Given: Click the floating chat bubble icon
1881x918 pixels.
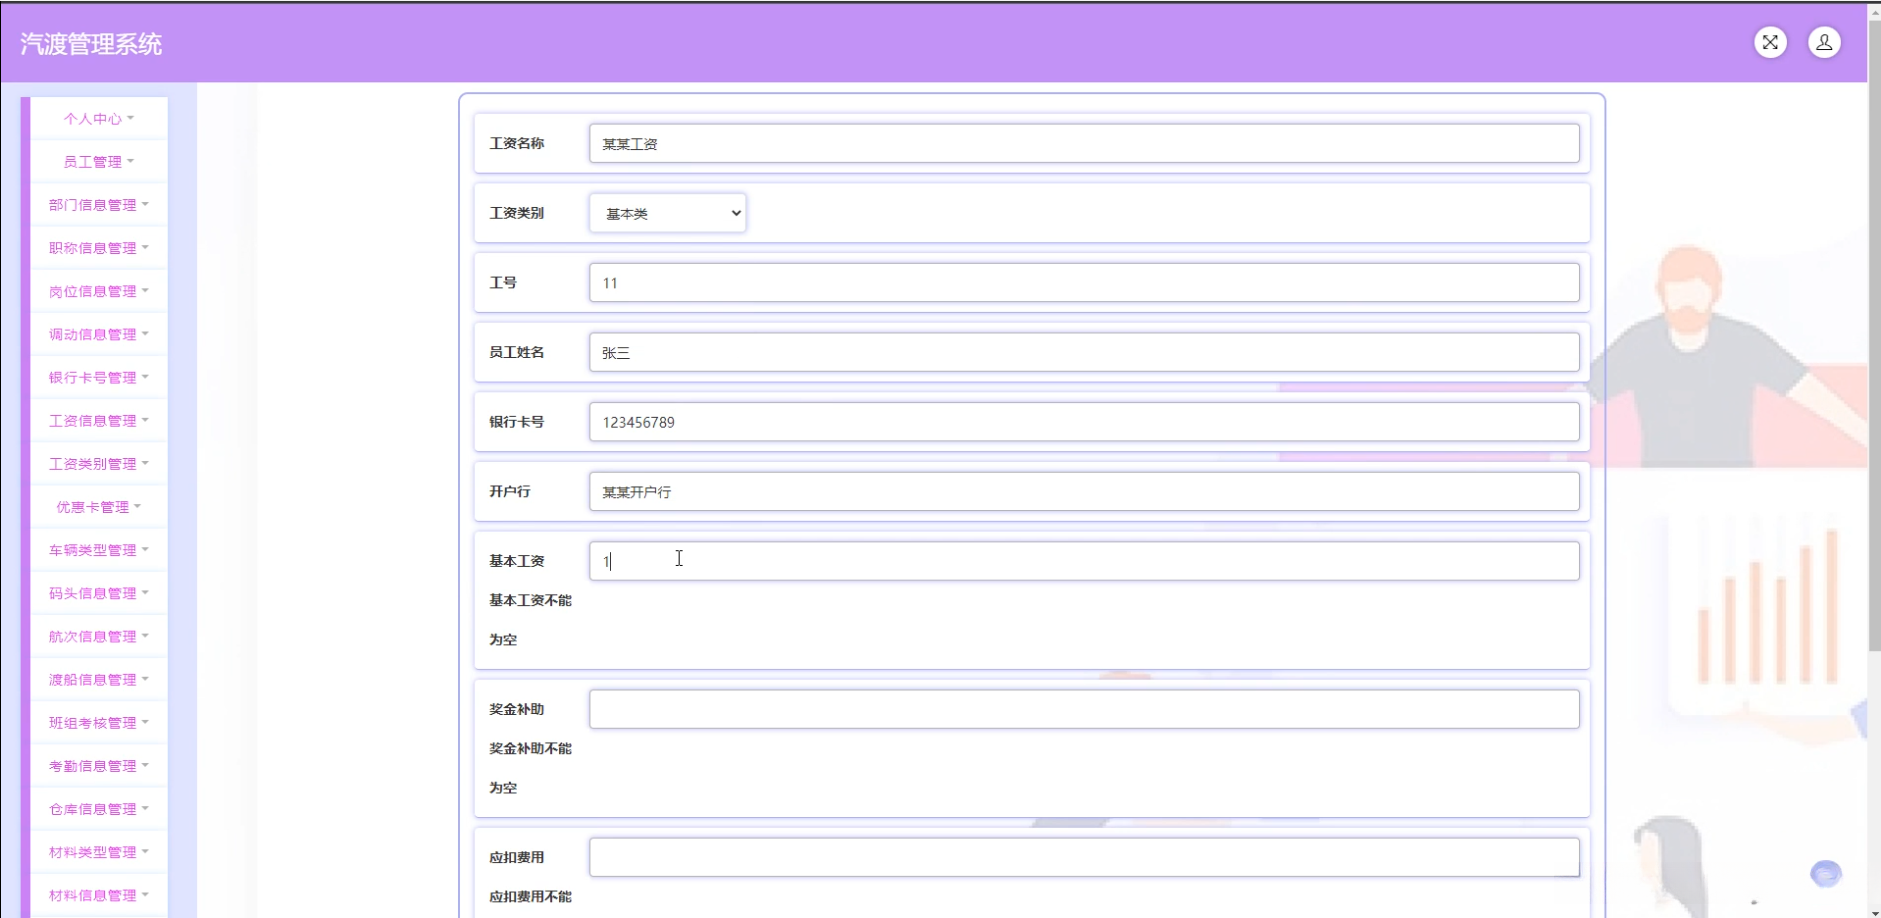Looking at the screenshot, I should (x=1826, y=874).
